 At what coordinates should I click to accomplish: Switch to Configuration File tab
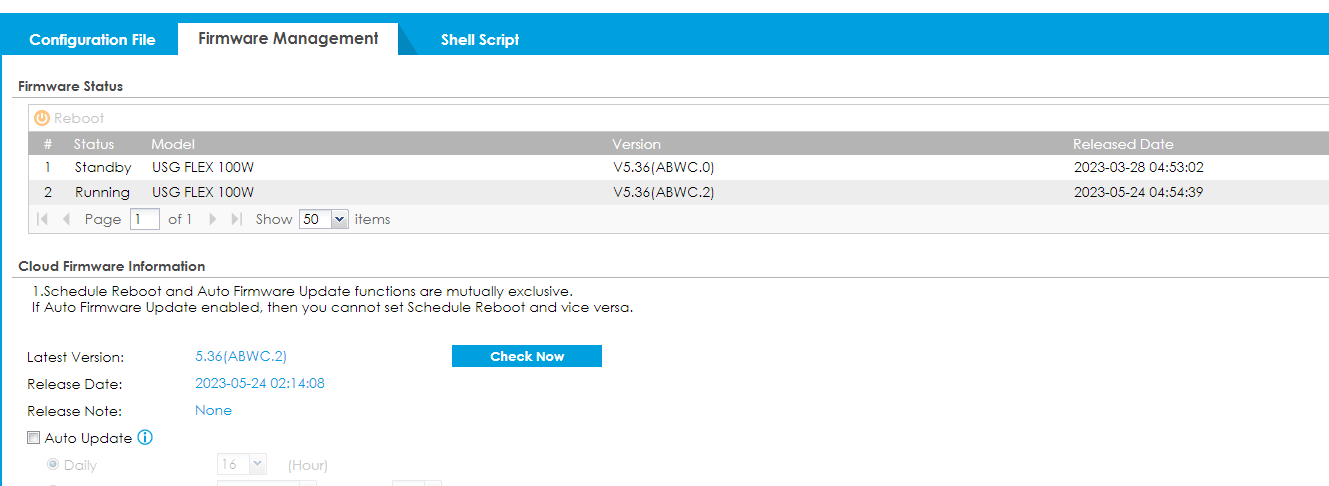92,40
